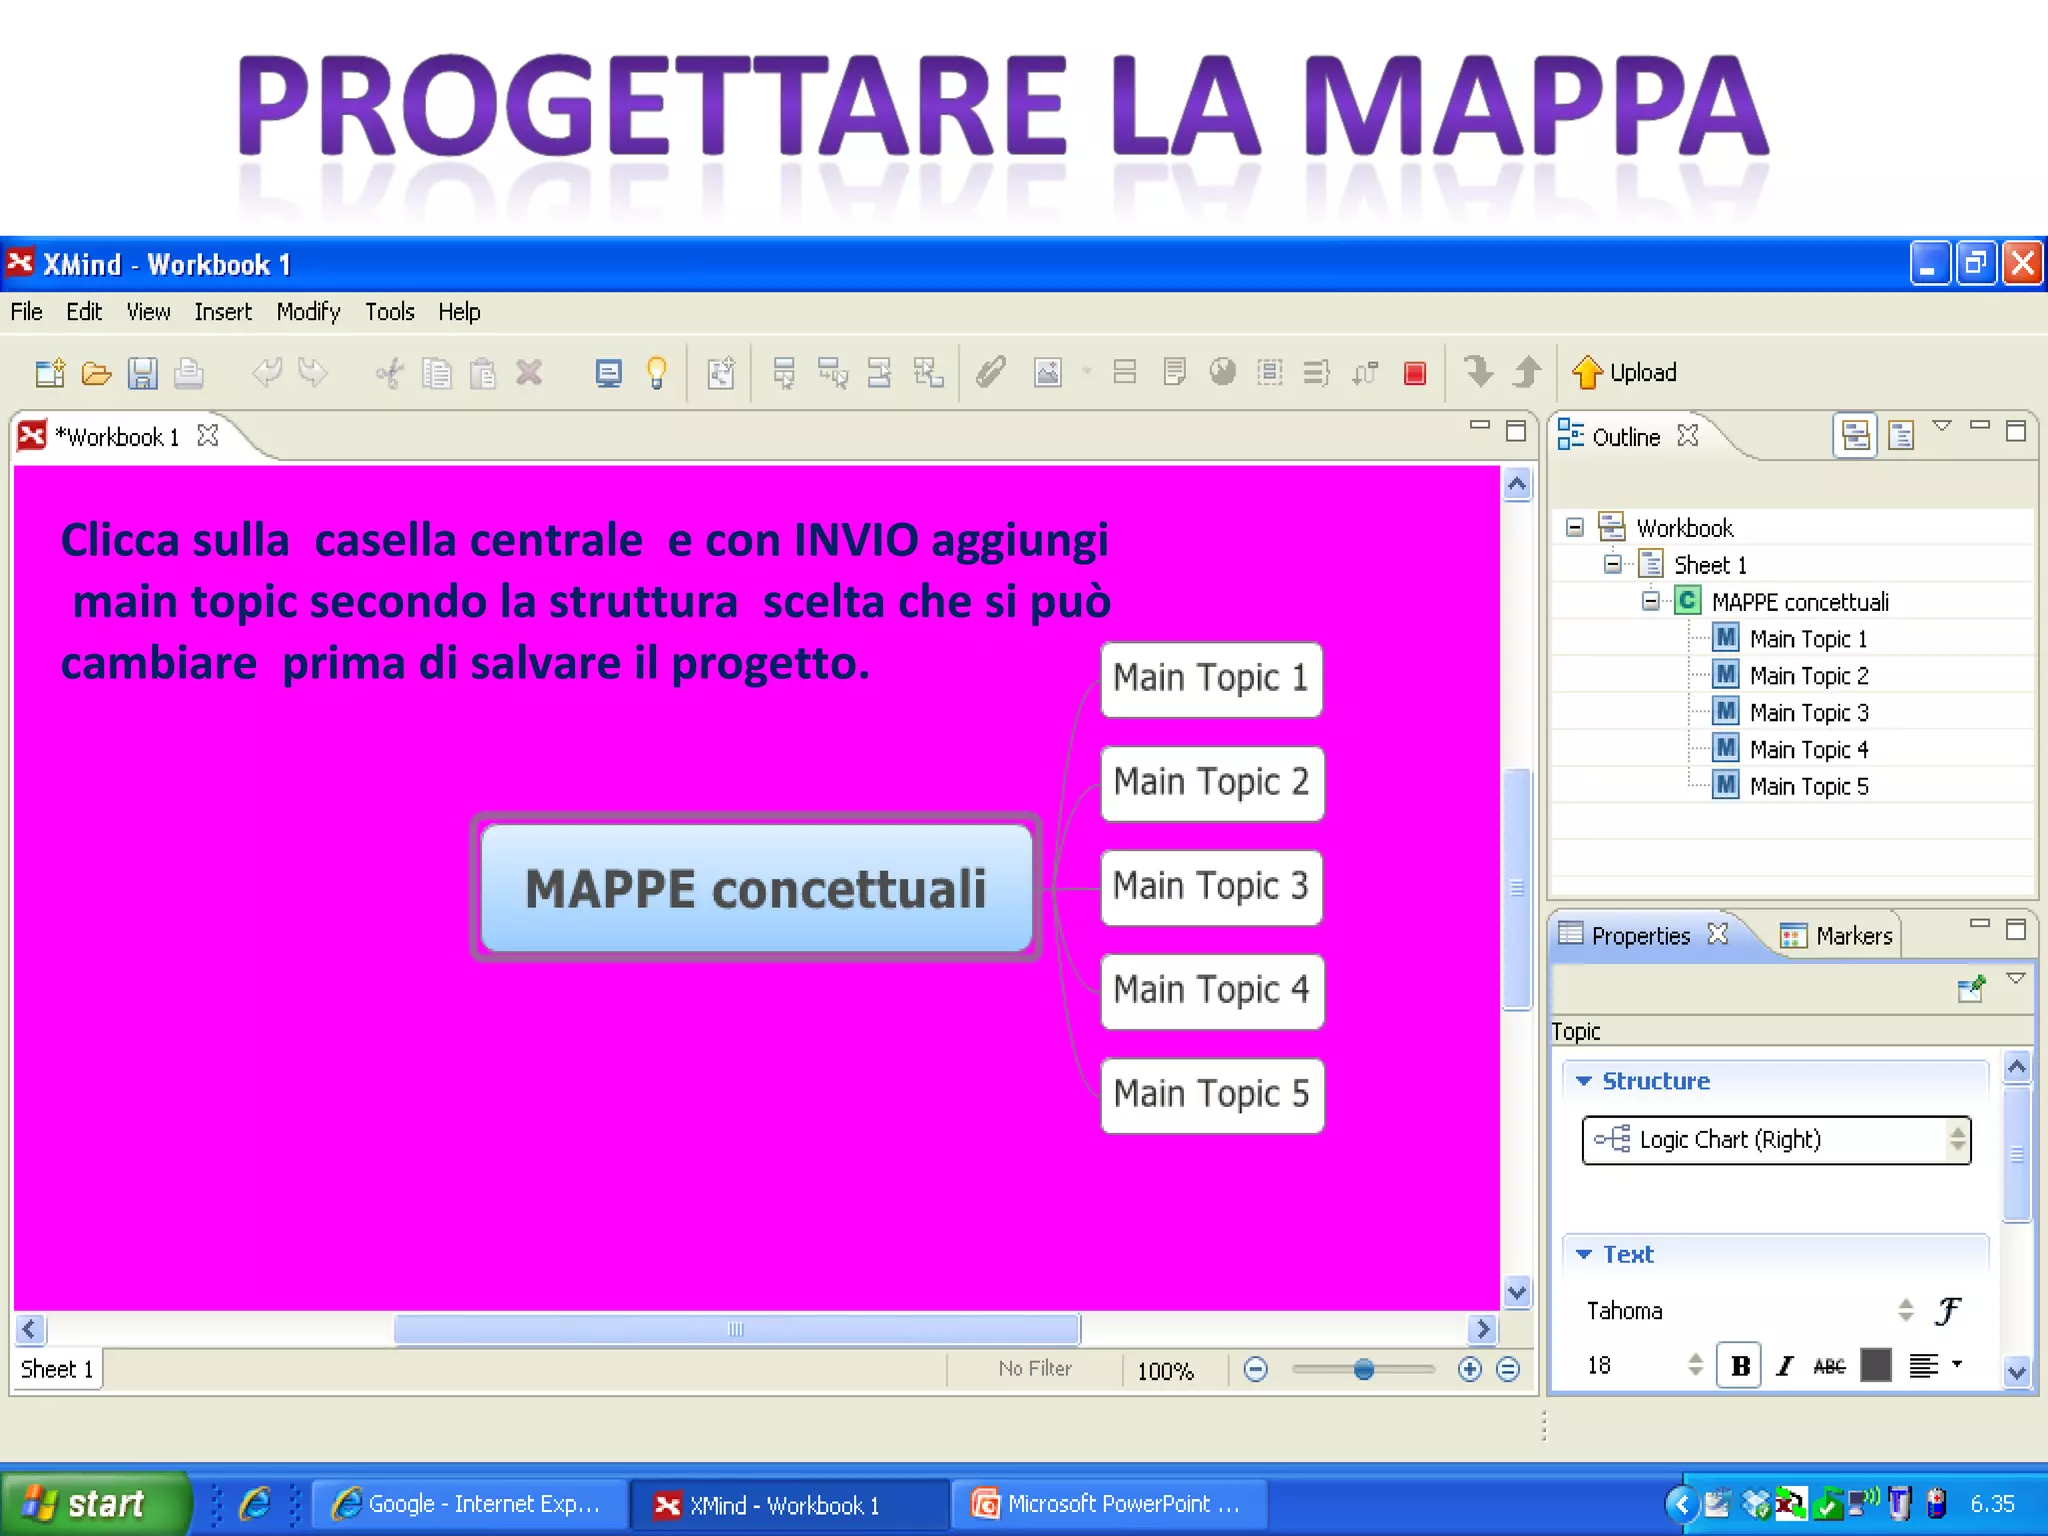Click the Print toolbar icon
This screenshot has height=1536, width=2048.
click(189, 374)
